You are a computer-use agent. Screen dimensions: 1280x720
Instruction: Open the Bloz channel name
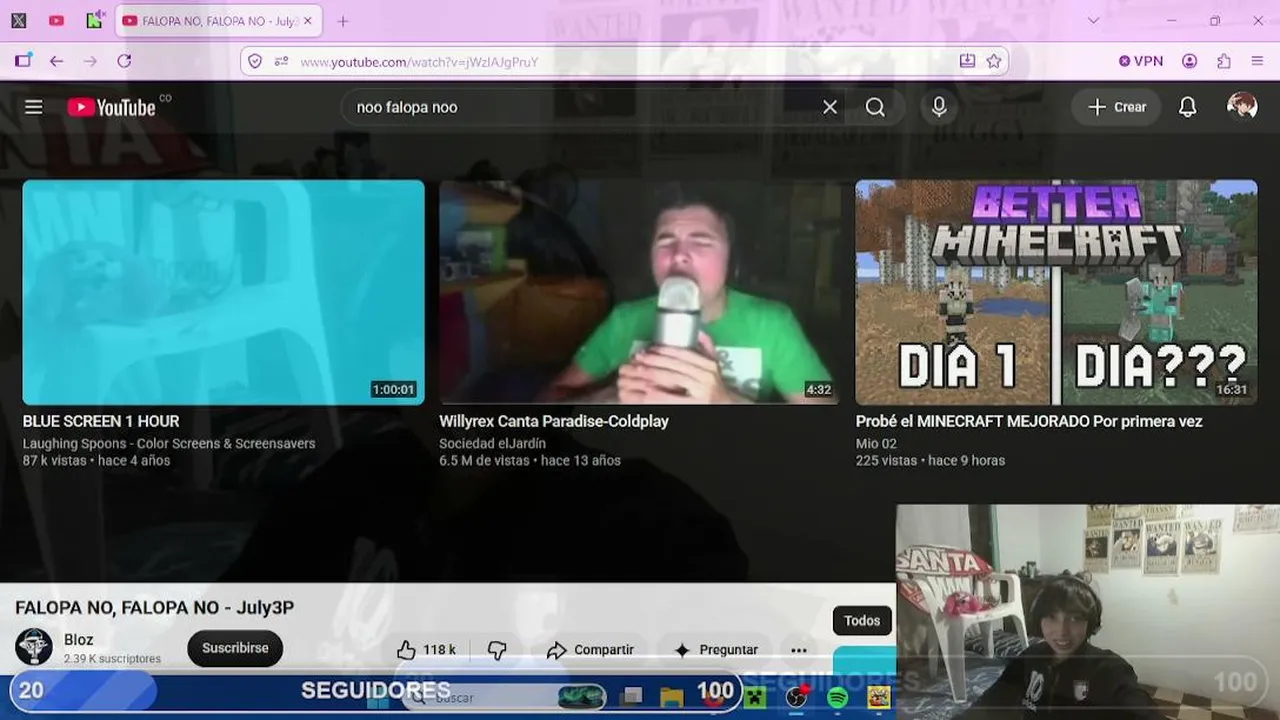(x=79, y=640)
